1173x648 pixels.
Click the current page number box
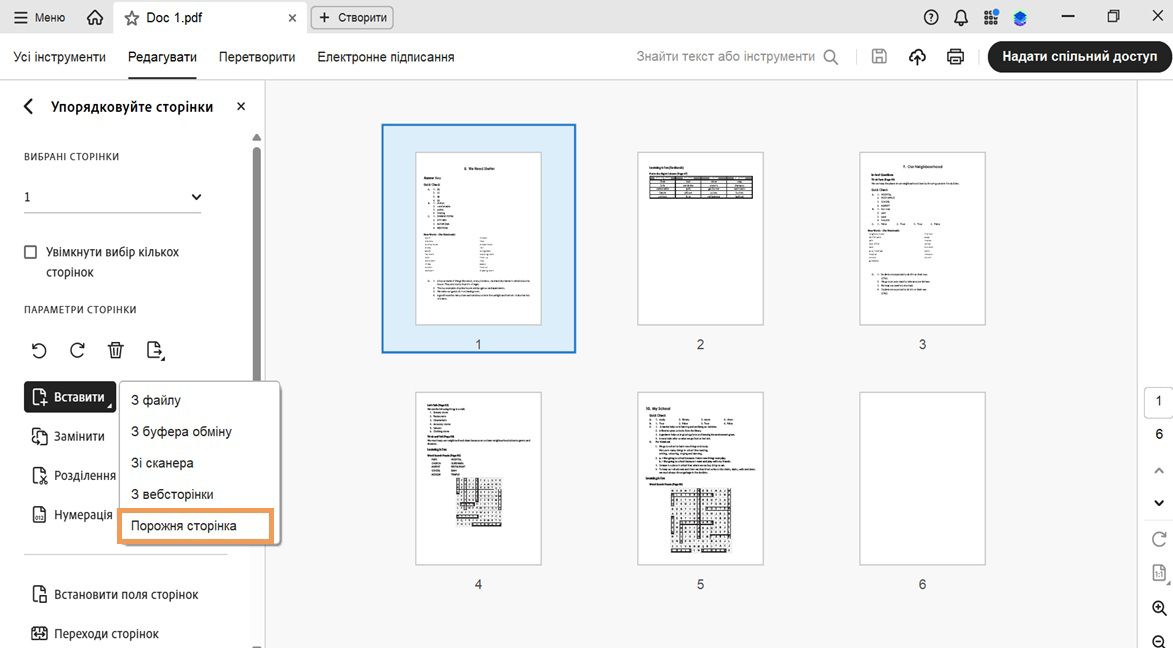1159,402
